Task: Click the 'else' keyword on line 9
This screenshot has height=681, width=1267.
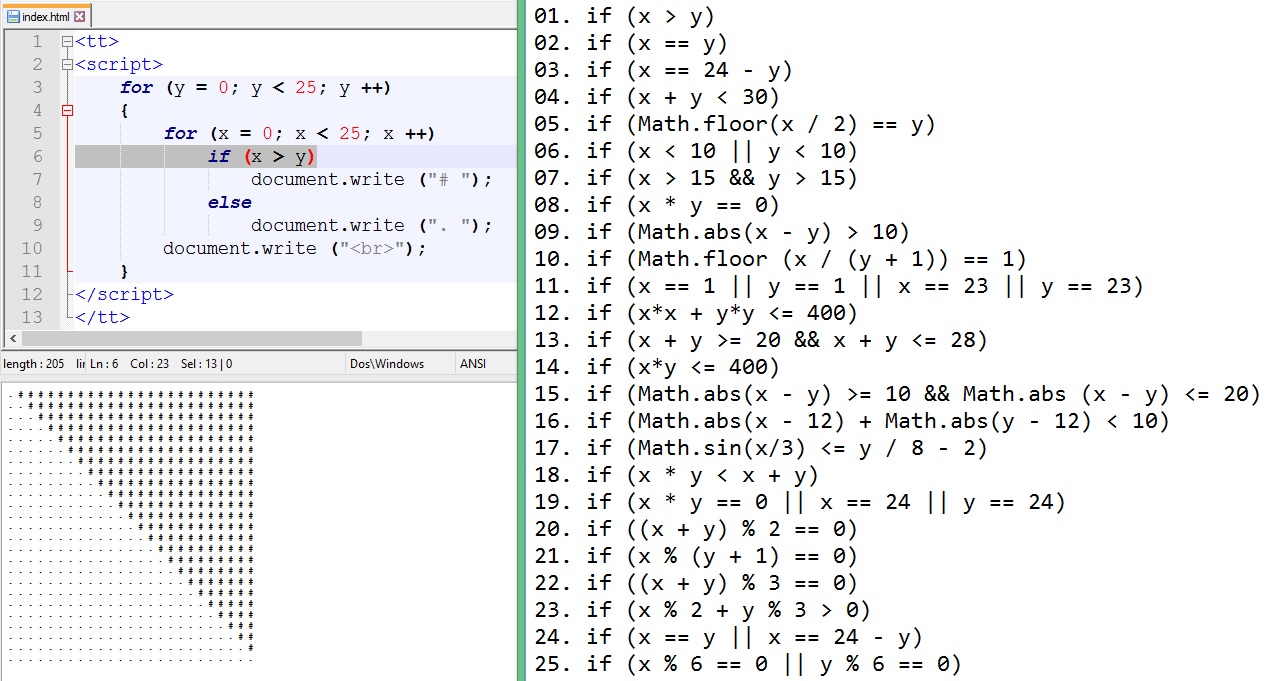Action: point(230,202)
